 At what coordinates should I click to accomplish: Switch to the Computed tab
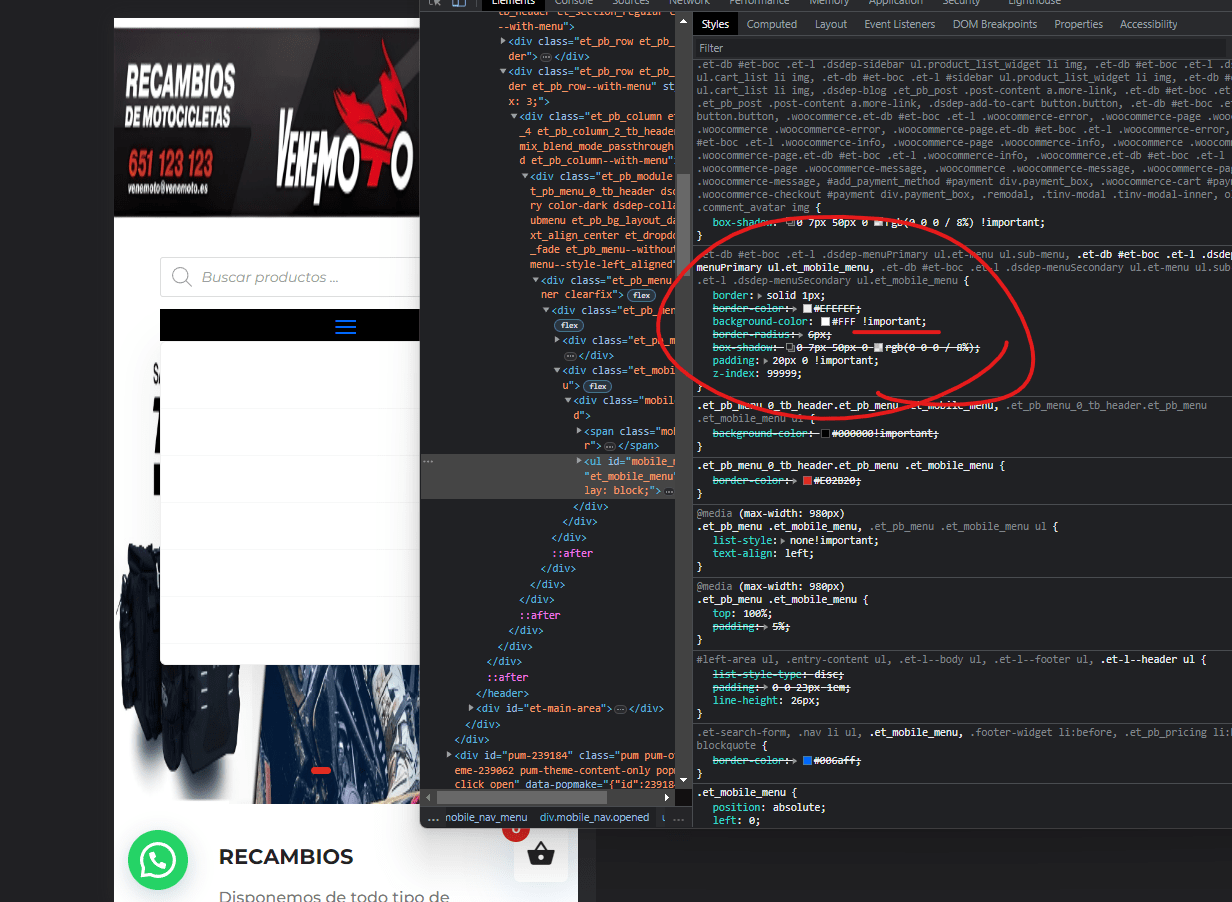pos(772,24)
